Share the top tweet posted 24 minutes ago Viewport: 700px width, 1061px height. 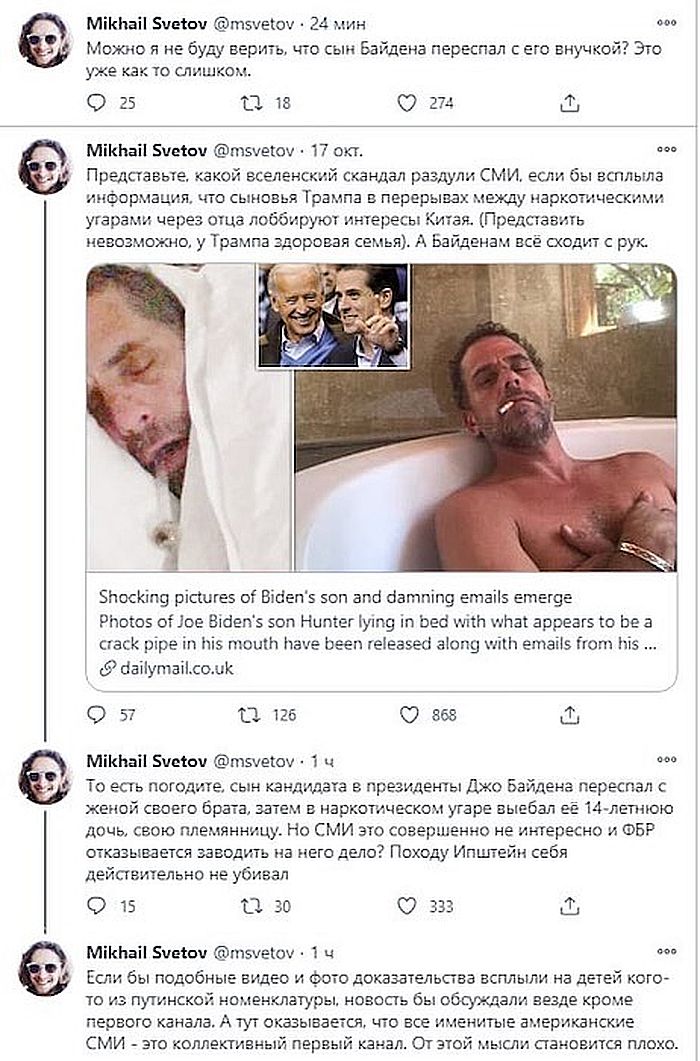click(x=569, y=102)
